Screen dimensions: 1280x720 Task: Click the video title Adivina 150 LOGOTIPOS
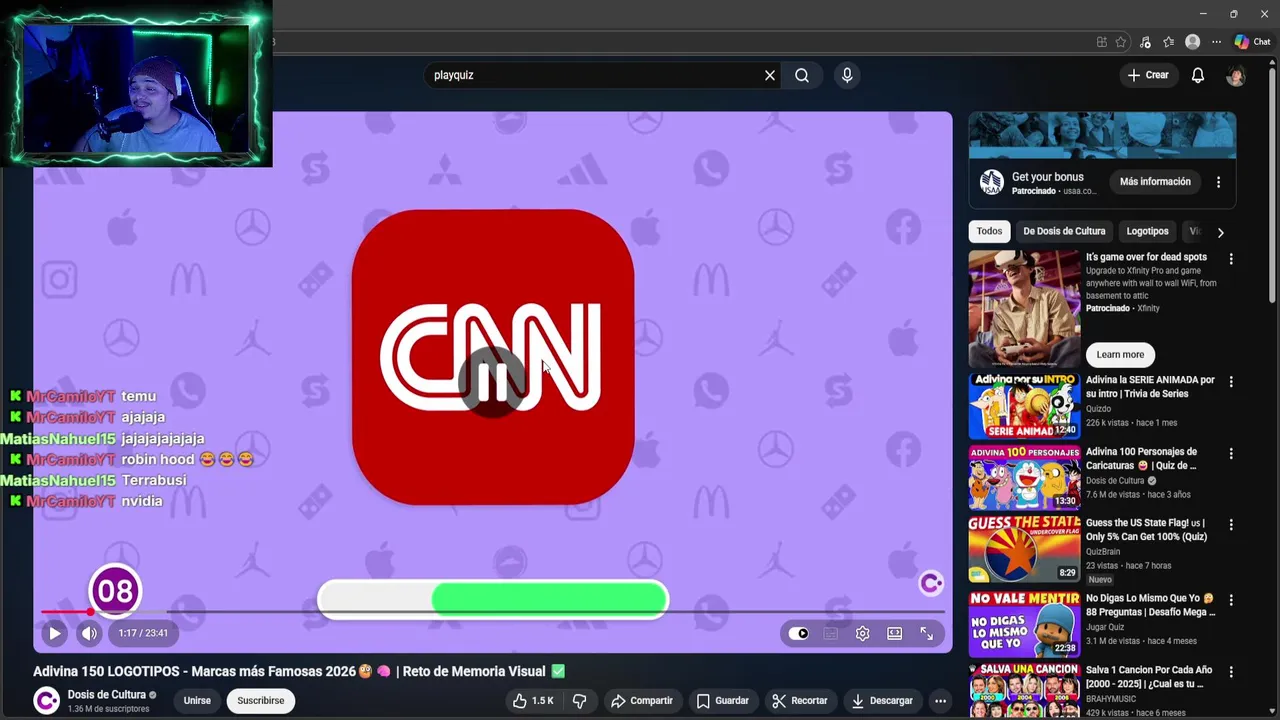pos(299,671)
